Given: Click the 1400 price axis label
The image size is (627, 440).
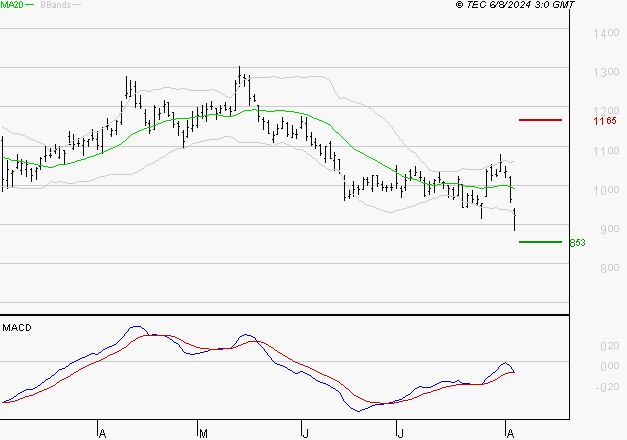Looking at the screenshot, I should click(606, 33).
